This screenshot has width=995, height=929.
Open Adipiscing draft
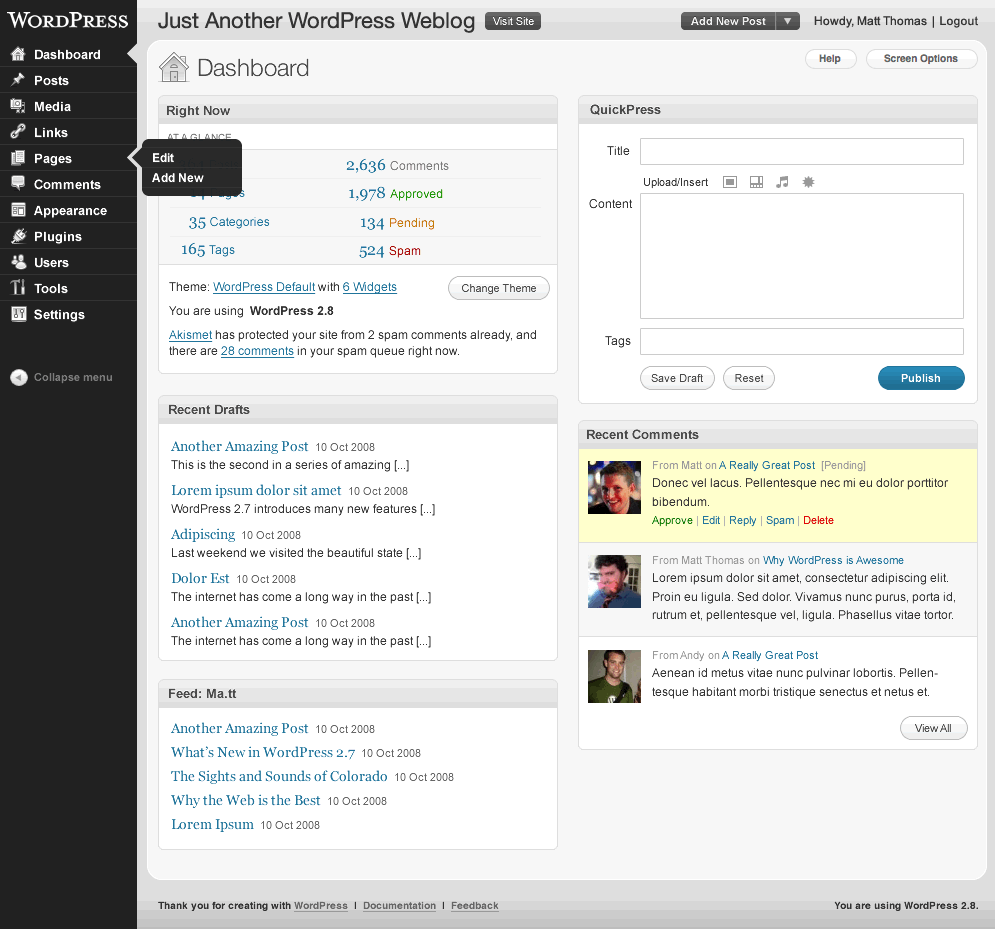tap(203, 534)
